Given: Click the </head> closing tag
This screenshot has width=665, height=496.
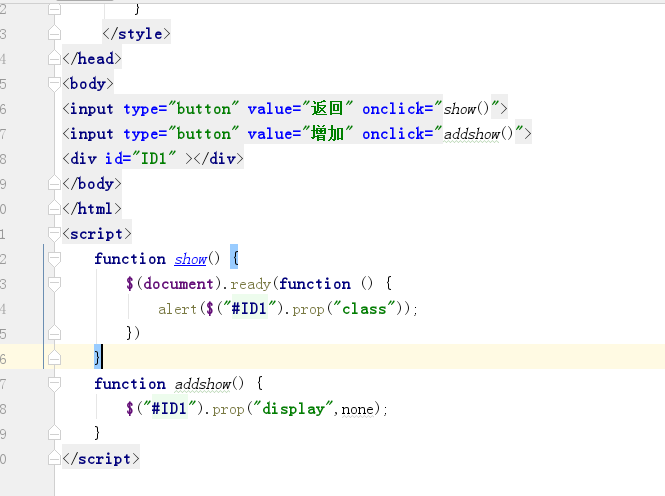Looking at the screenshot, I should [x=92, y=59].
